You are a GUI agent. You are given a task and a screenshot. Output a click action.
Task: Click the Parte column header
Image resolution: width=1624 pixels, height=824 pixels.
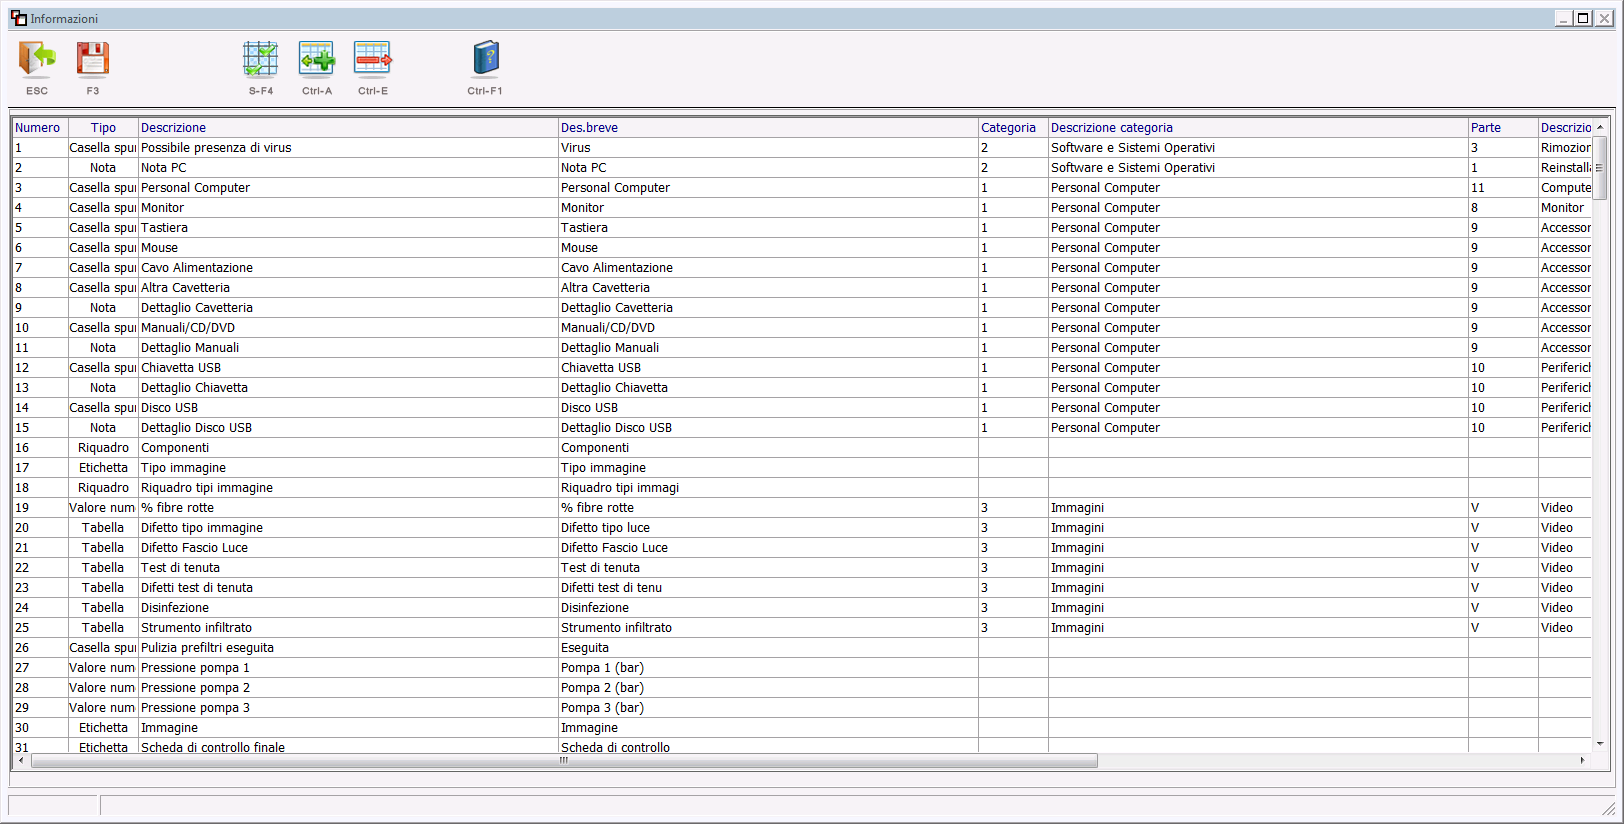(x=1503, y=128)
